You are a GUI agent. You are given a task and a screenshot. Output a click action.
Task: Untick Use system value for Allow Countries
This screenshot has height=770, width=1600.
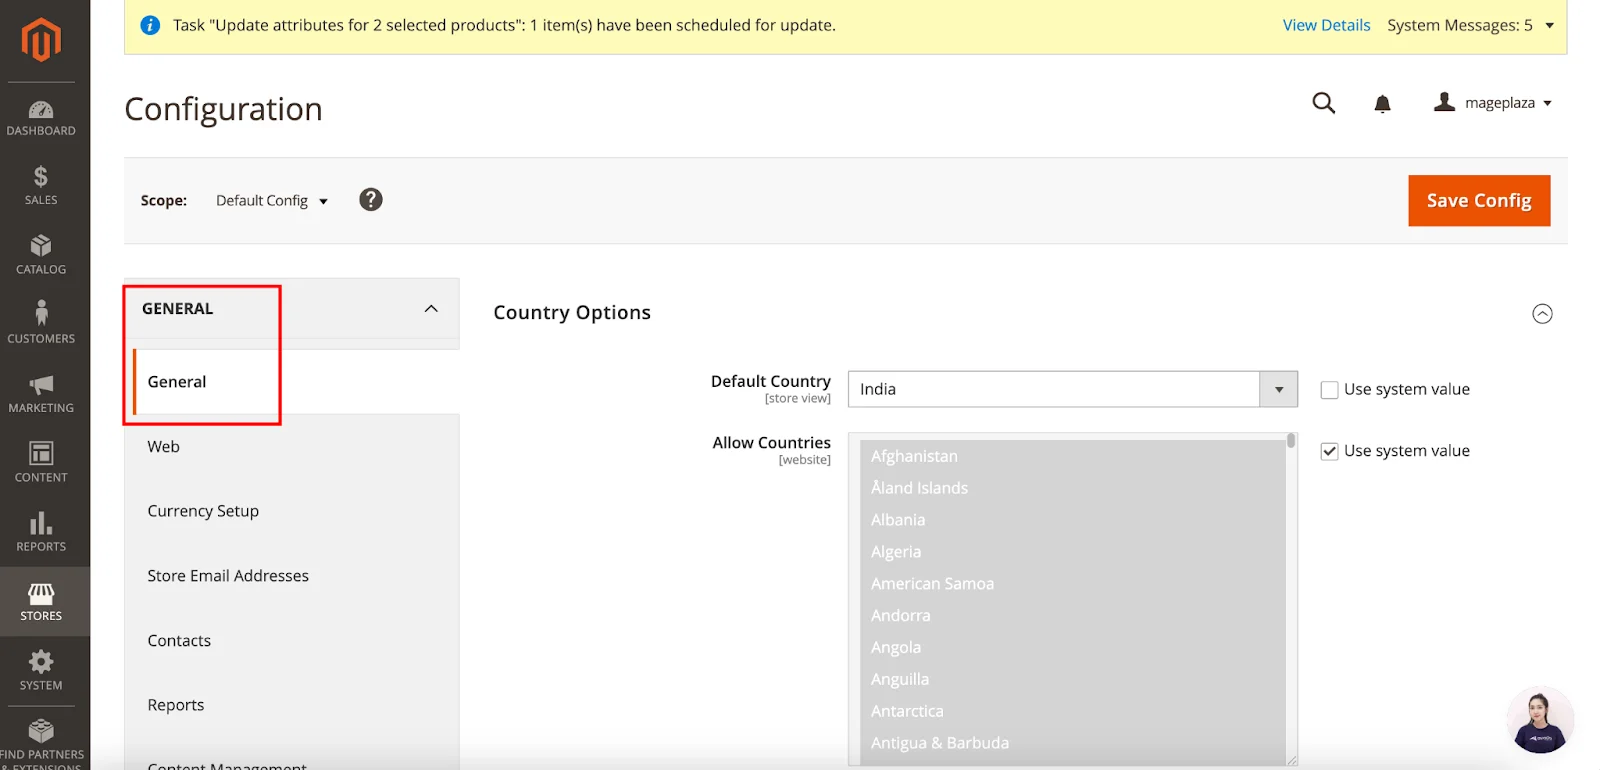click(1329, 451)
